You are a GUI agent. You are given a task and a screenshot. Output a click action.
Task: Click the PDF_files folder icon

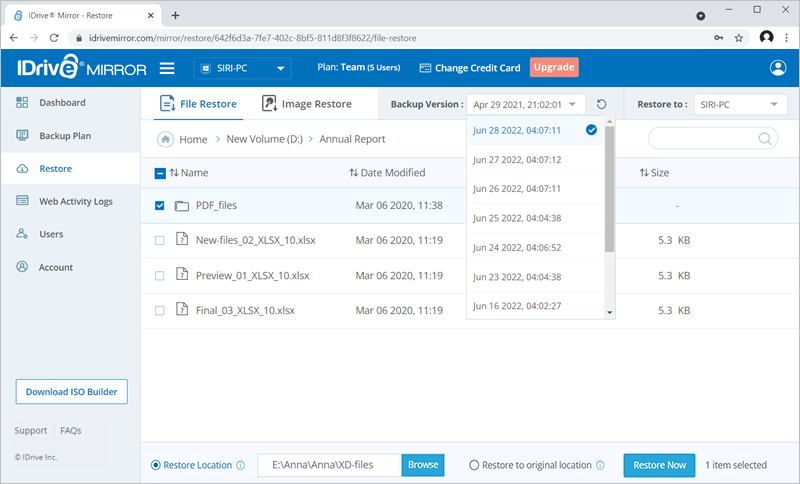182,206
